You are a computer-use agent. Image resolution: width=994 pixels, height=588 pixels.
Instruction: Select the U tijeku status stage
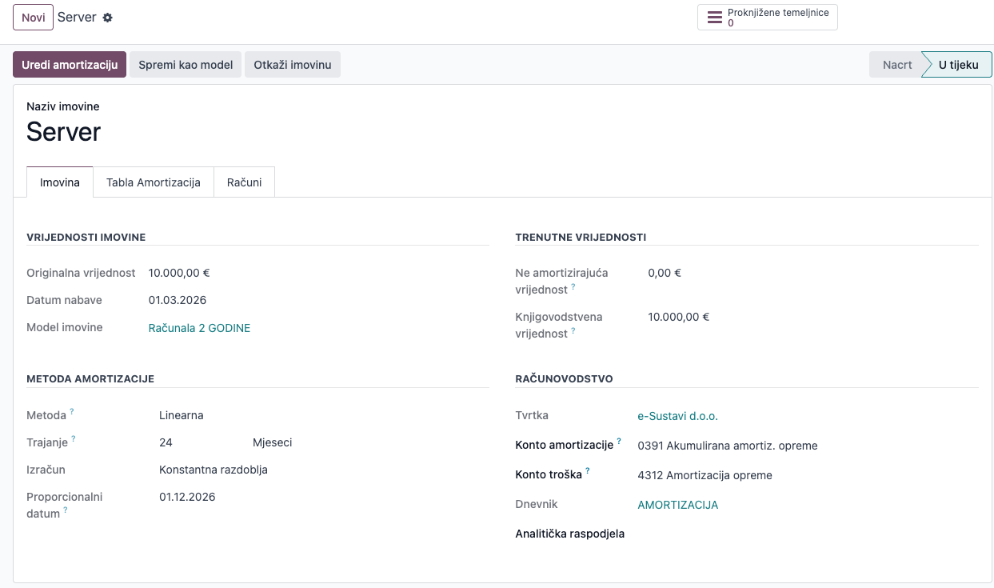[958, 65]
